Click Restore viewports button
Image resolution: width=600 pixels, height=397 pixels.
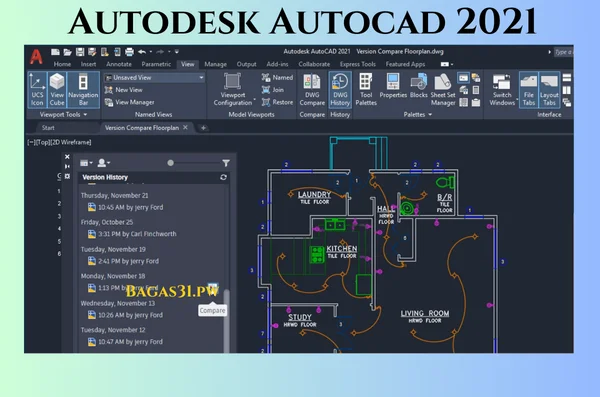point(277,102)
